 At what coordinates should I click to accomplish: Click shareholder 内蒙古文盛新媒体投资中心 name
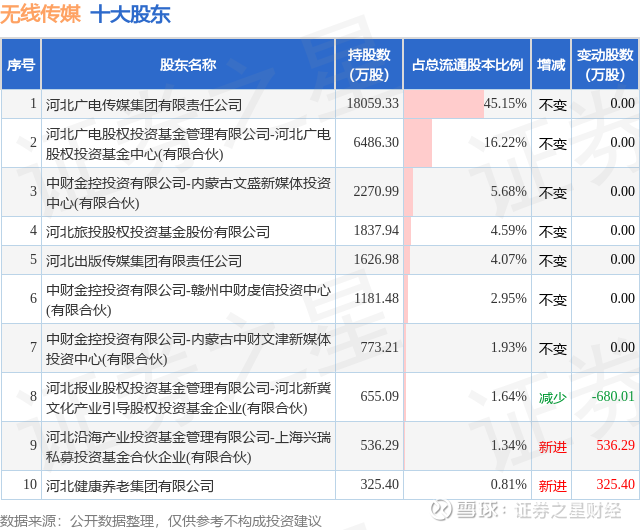(x=188, y=193)
